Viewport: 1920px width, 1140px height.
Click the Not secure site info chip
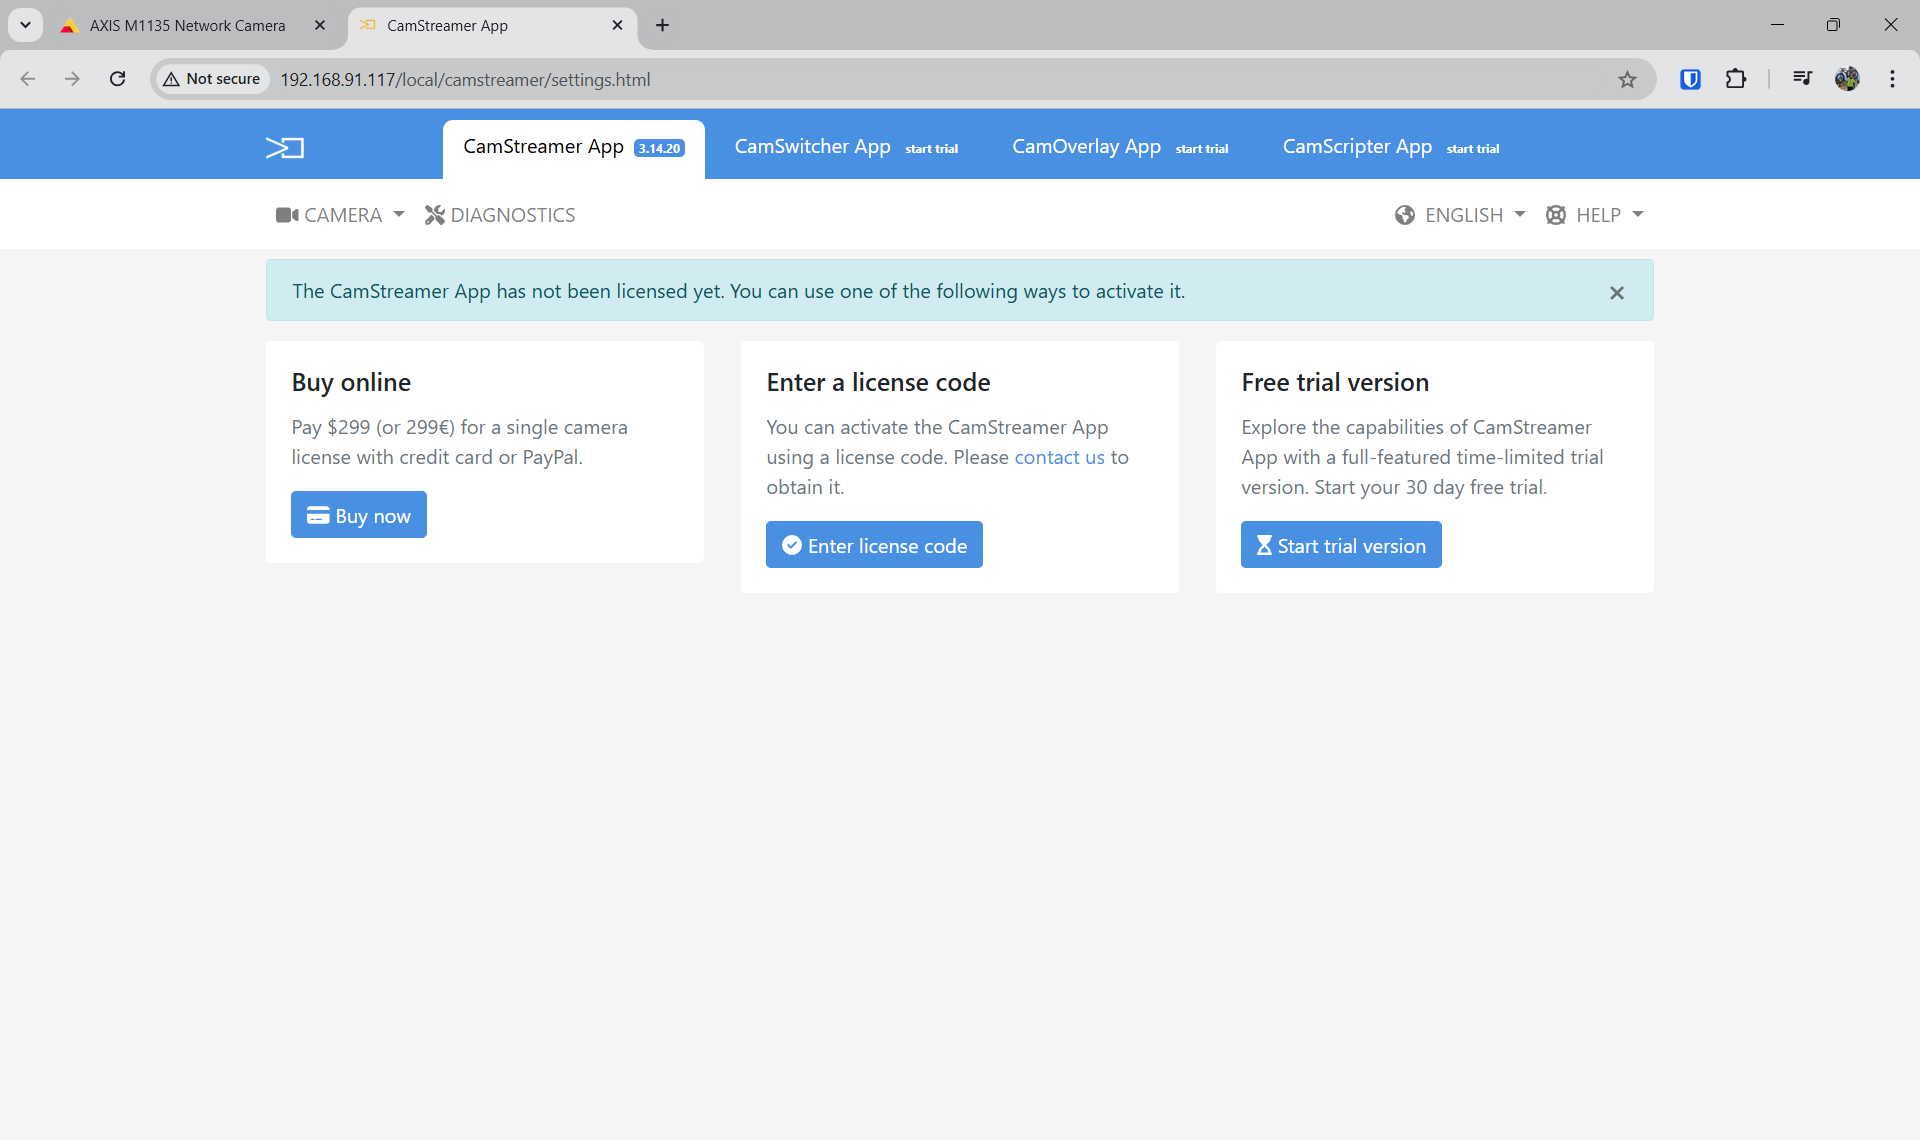[212, 79]
